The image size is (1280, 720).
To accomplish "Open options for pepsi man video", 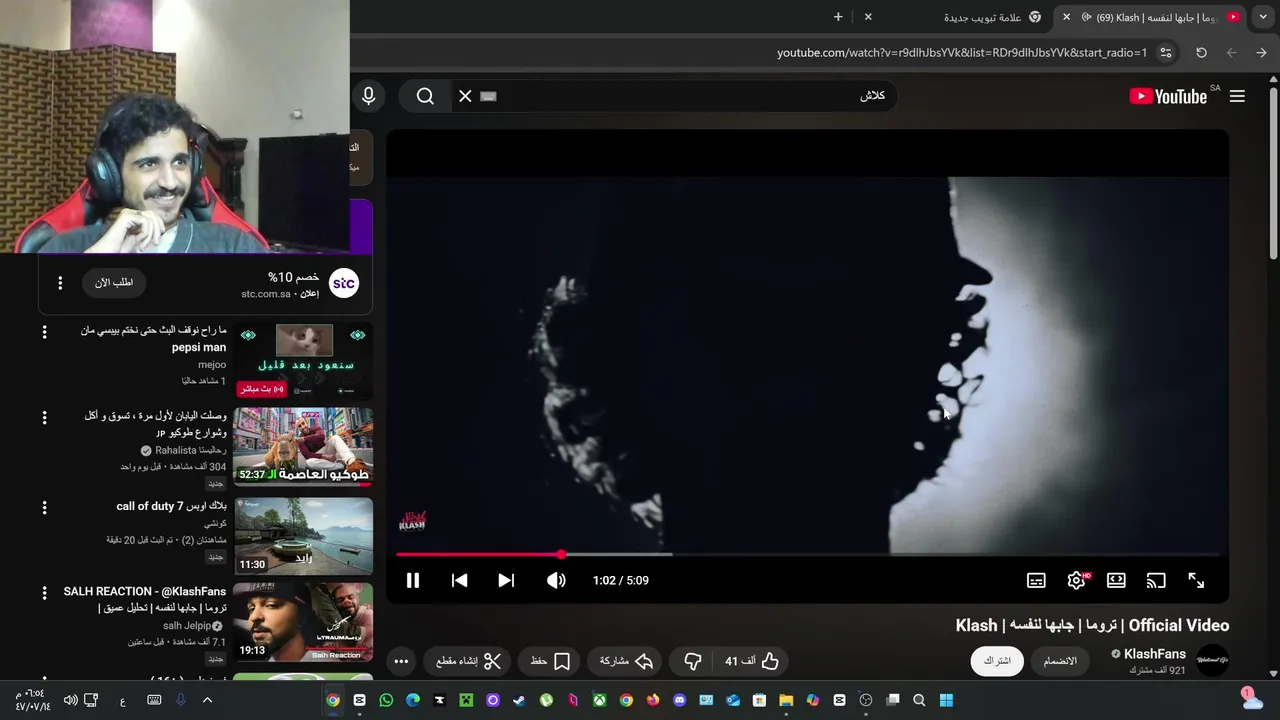I will tap(44, 332).
